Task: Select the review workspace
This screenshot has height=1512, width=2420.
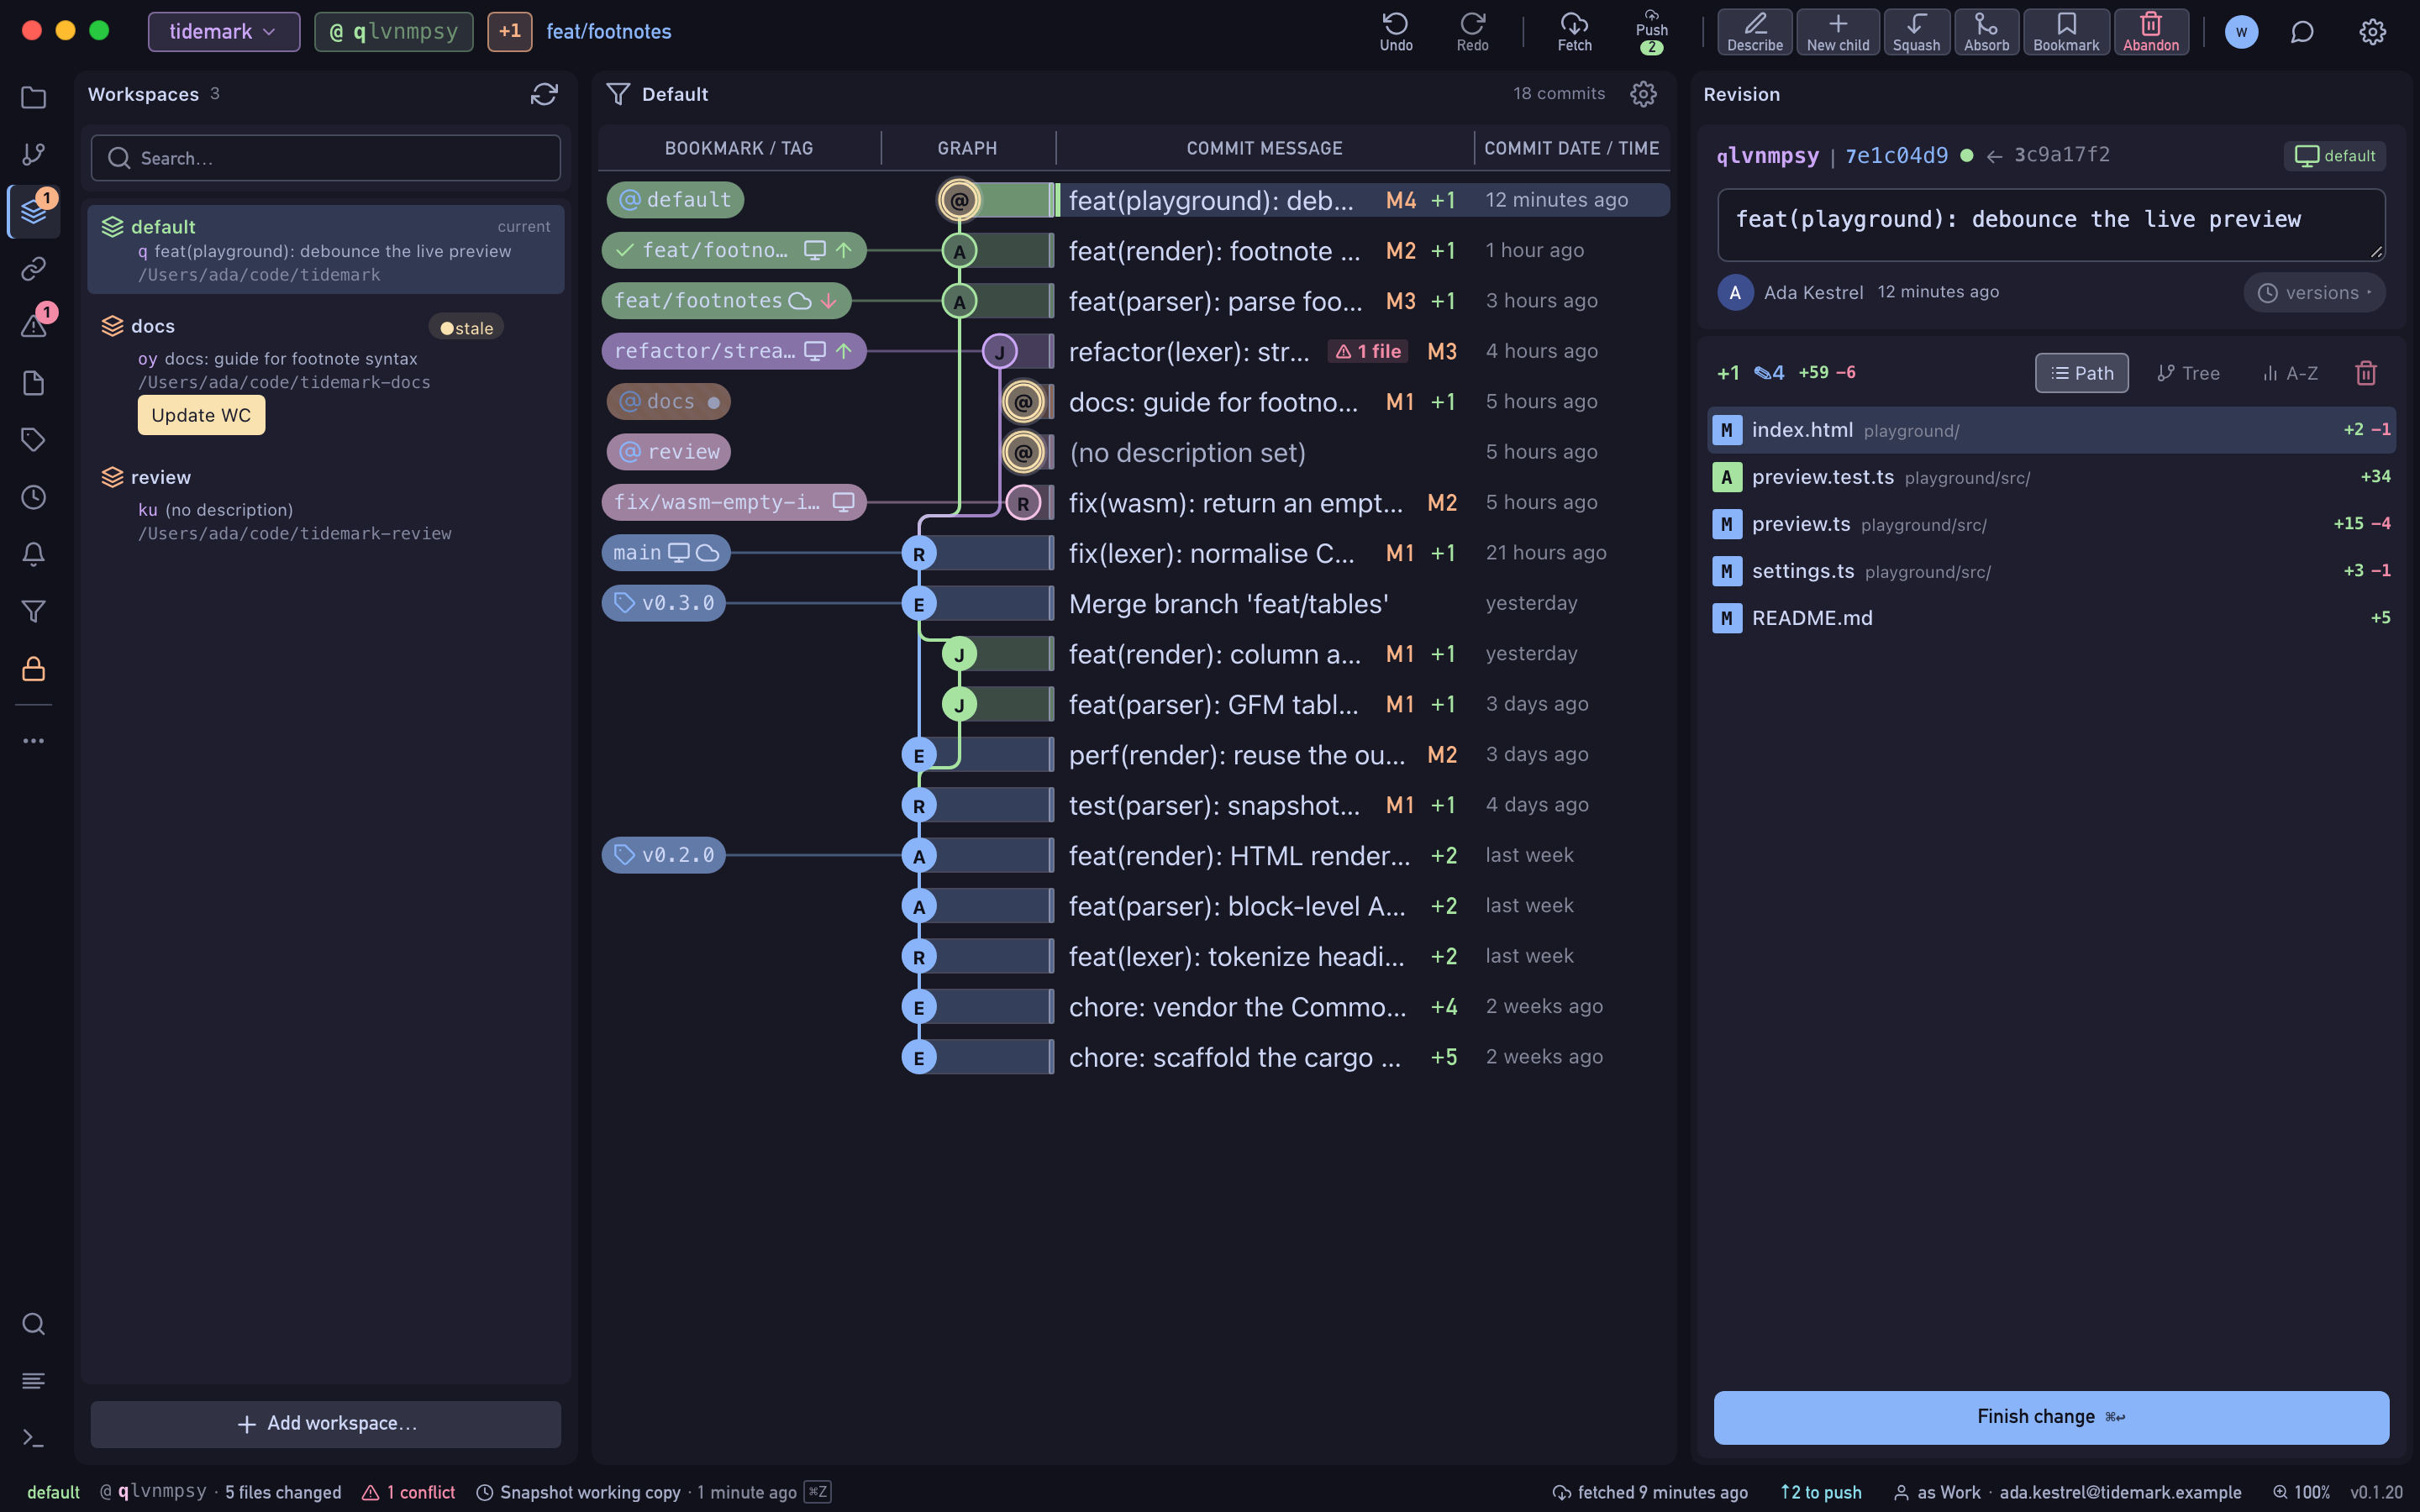Action: tap(325, 505)
